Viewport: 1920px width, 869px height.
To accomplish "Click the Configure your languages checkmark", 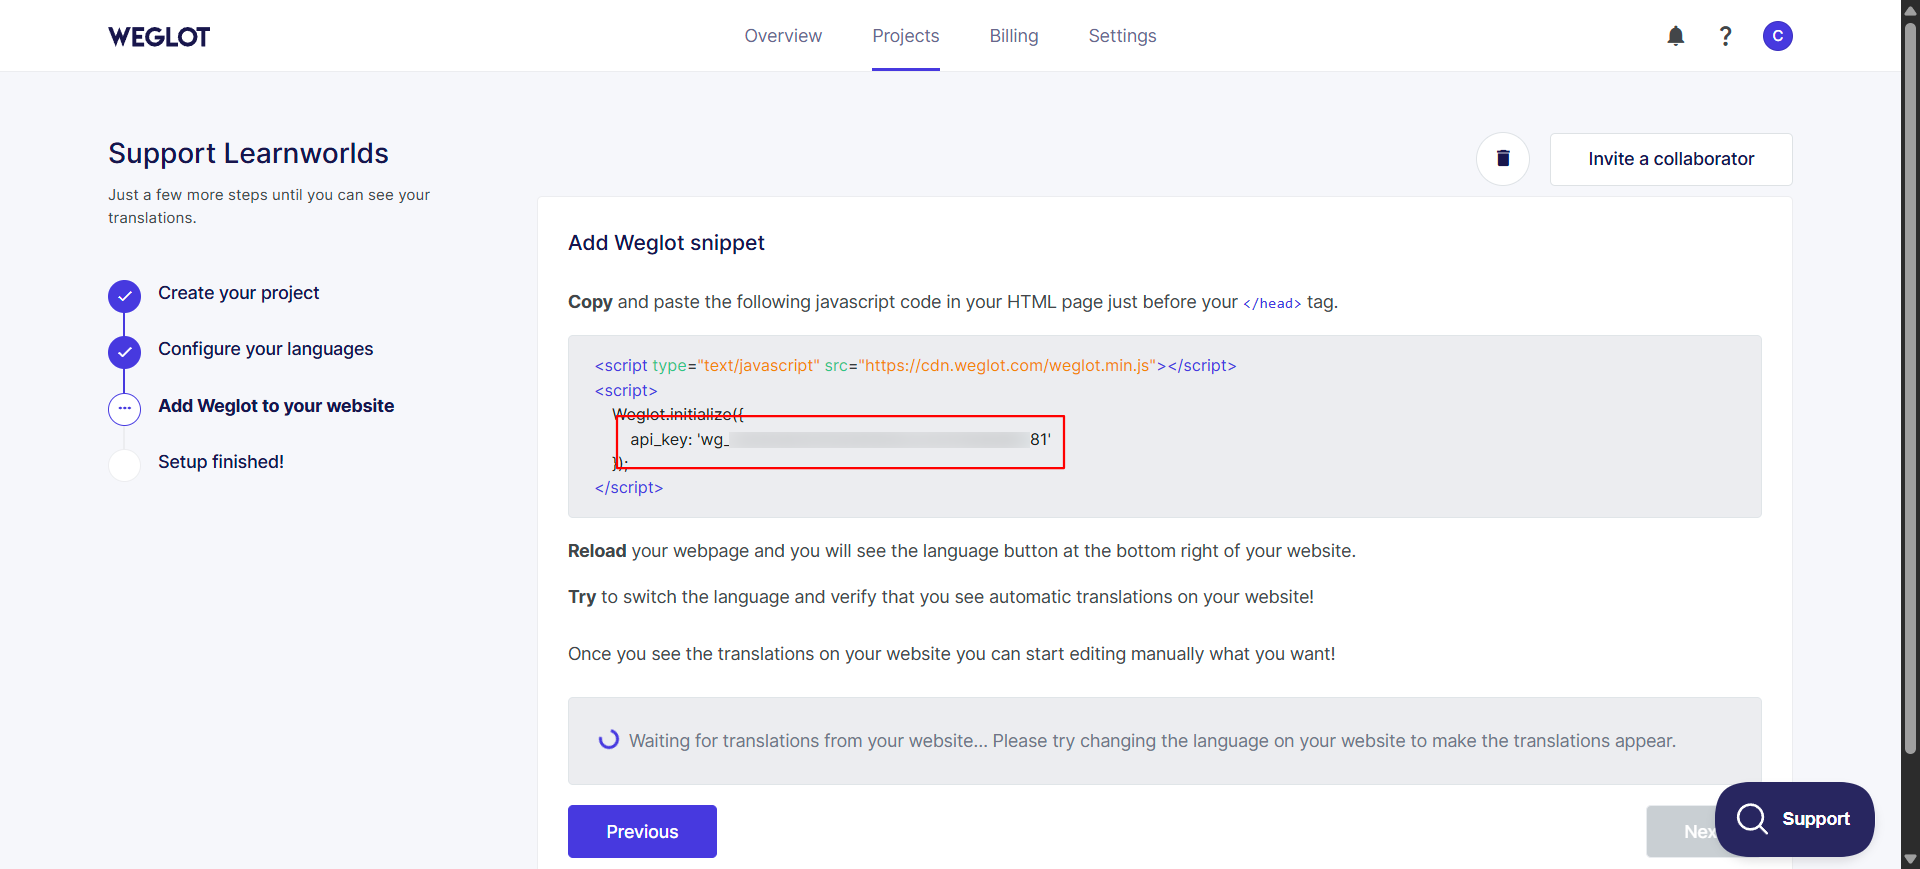I will (x=124, y=352).
